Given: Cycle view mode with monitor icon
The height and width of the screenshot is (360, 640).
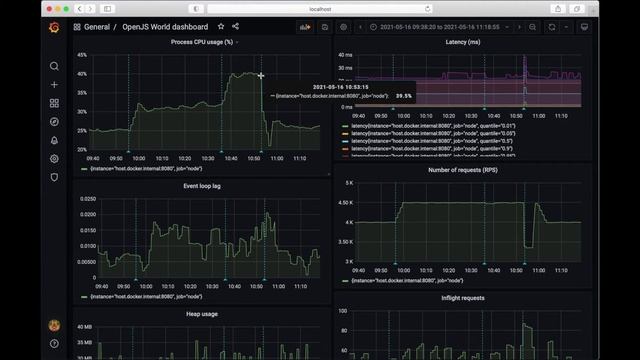Looking at the screenshot, I should (x=584, y=27).
